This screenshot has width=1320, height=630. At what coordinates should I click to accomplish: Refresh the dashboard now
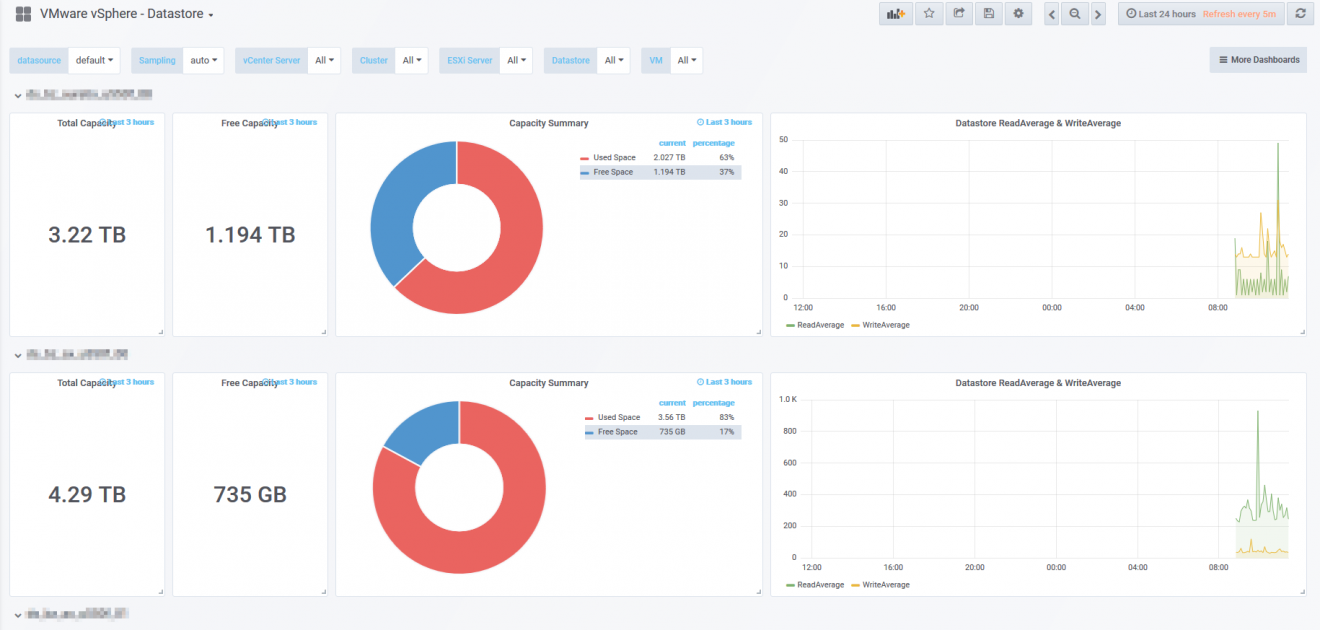[x=1300, y=13]
